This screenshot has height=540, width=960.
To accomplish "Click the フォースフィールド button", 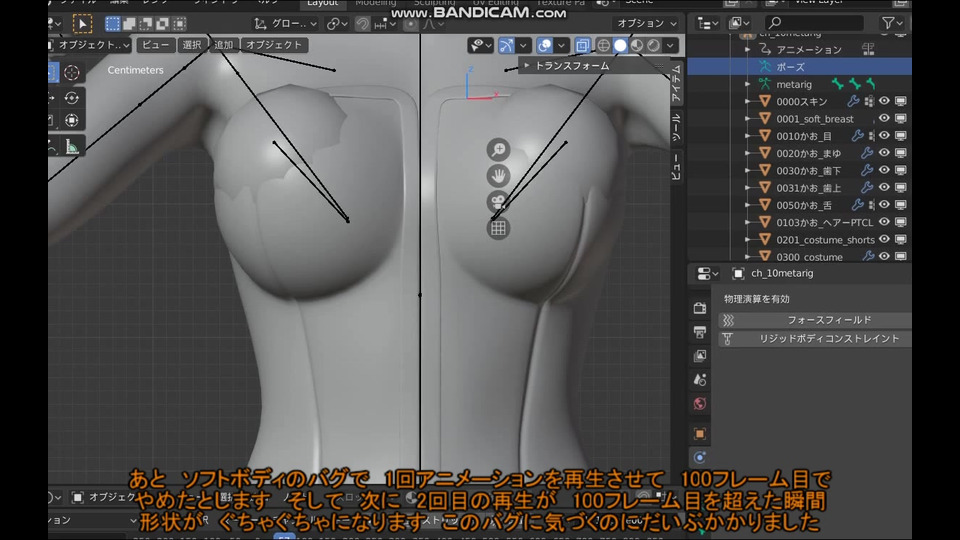I will coord(829,320).
